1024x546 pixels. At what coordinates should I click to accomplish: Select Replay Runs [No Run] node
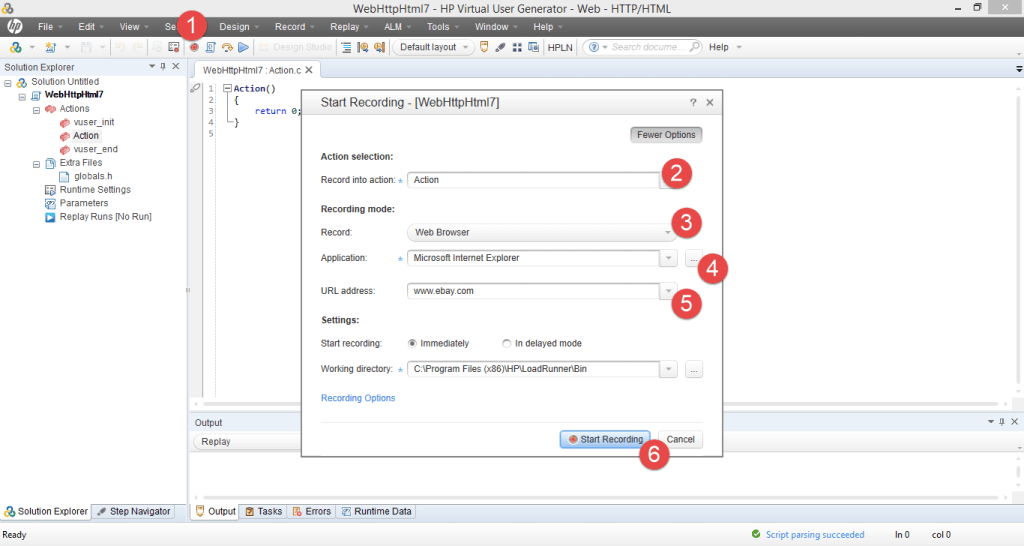[106, 217]
